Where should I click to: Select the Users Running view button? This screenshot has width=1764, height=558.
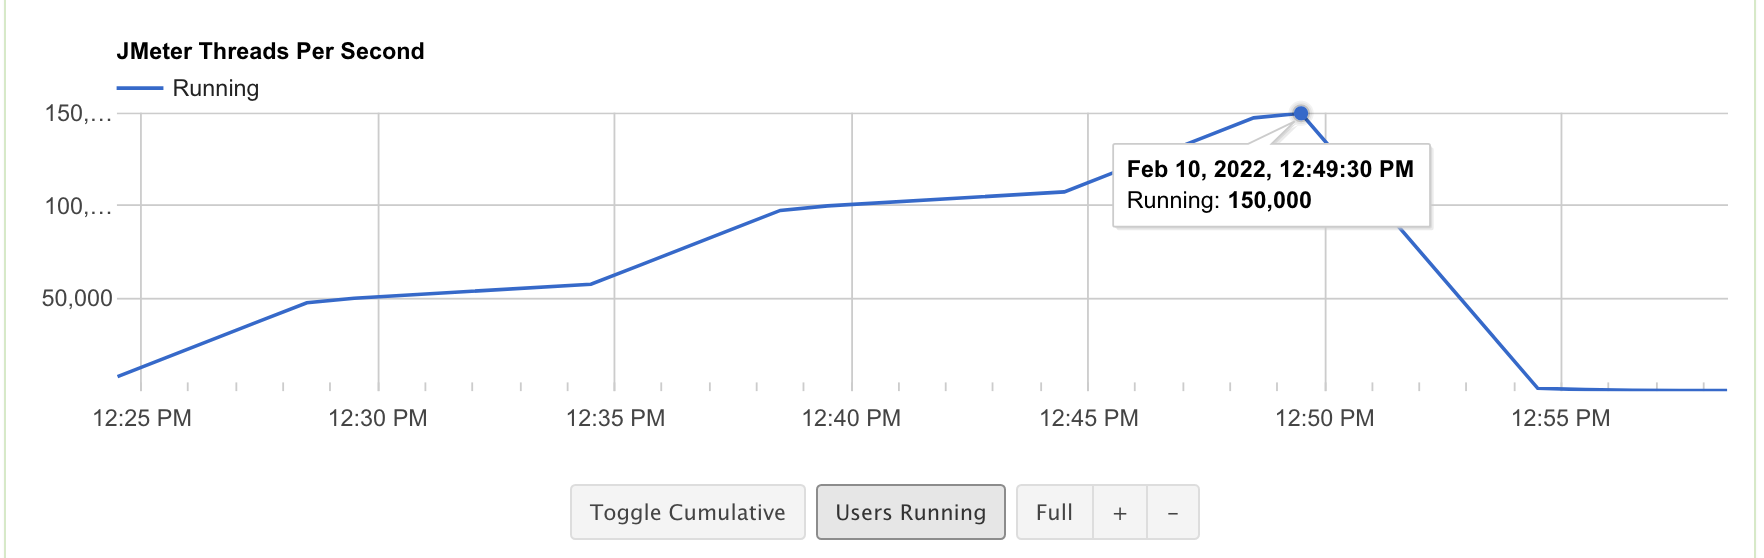pyautogui.click(x=910, y=512)
